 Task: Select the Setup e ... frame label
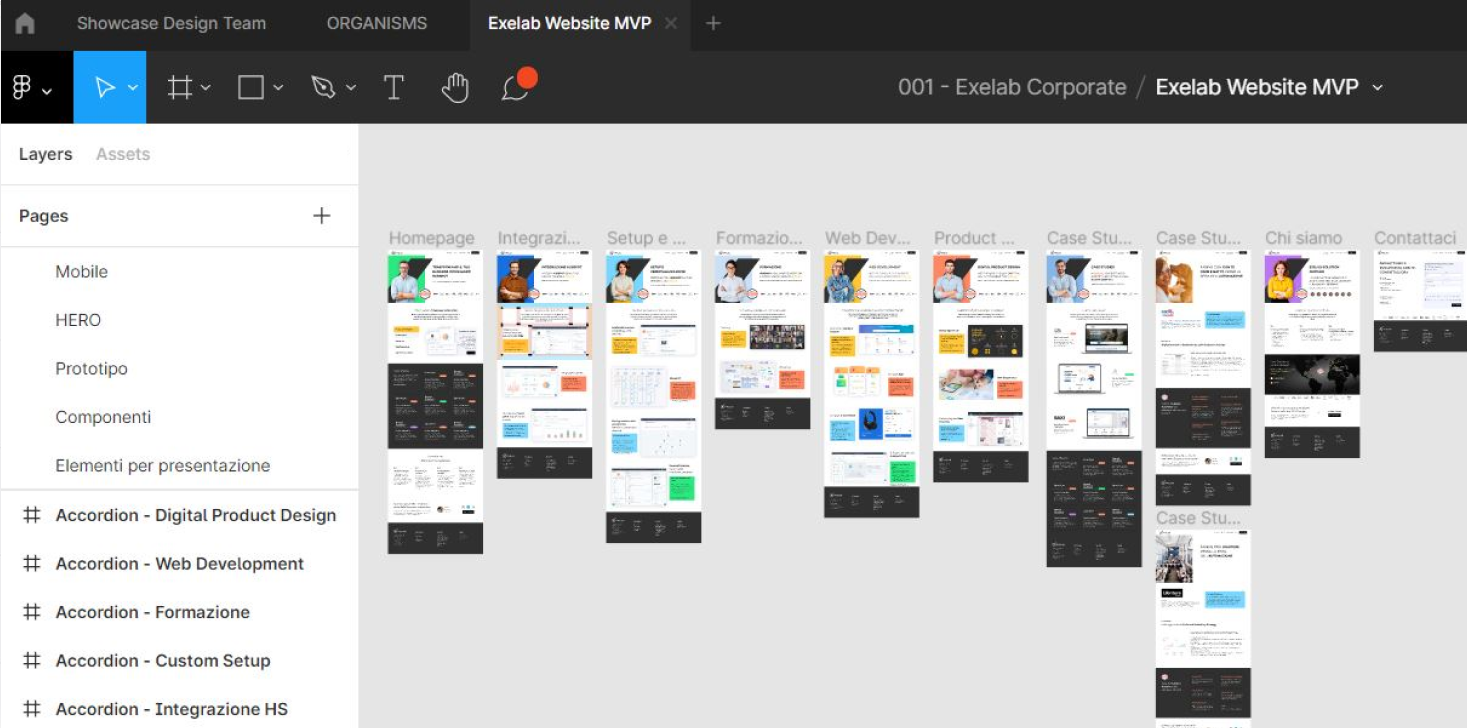(x=647, y=238)
